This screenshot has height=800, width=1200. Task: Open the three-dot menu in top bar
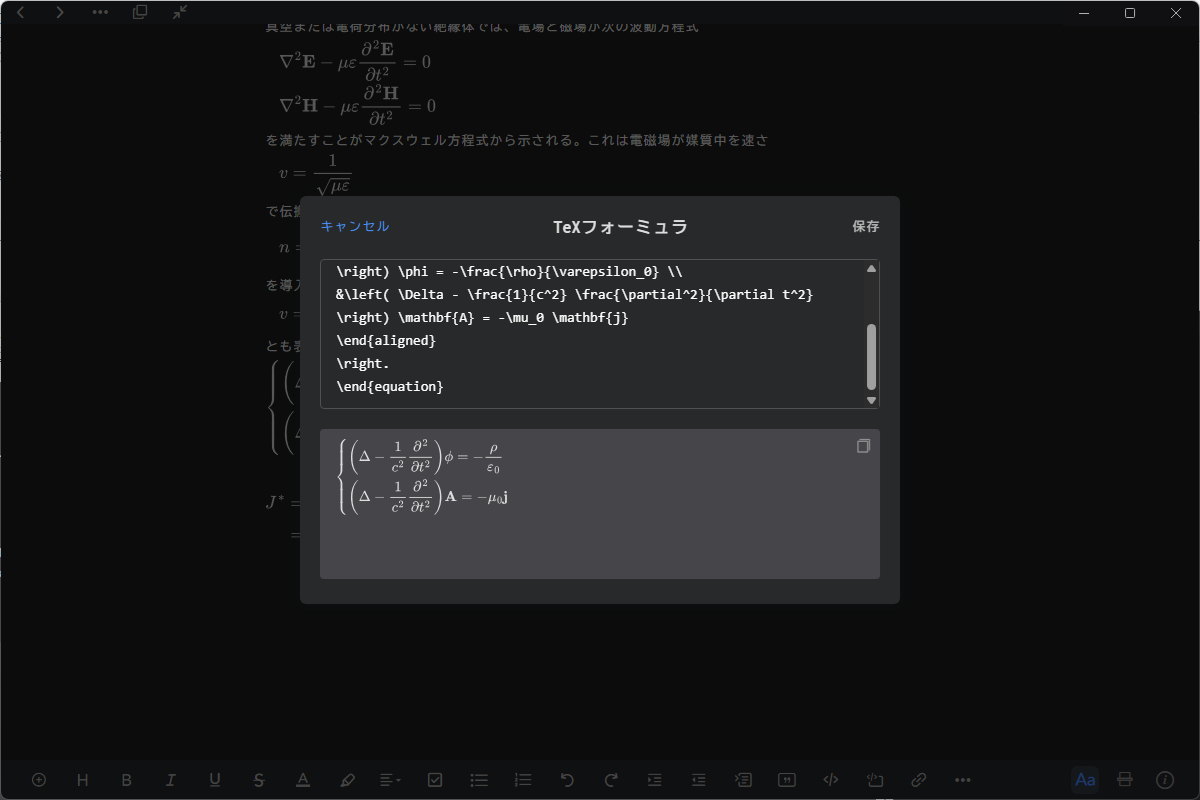100,12
